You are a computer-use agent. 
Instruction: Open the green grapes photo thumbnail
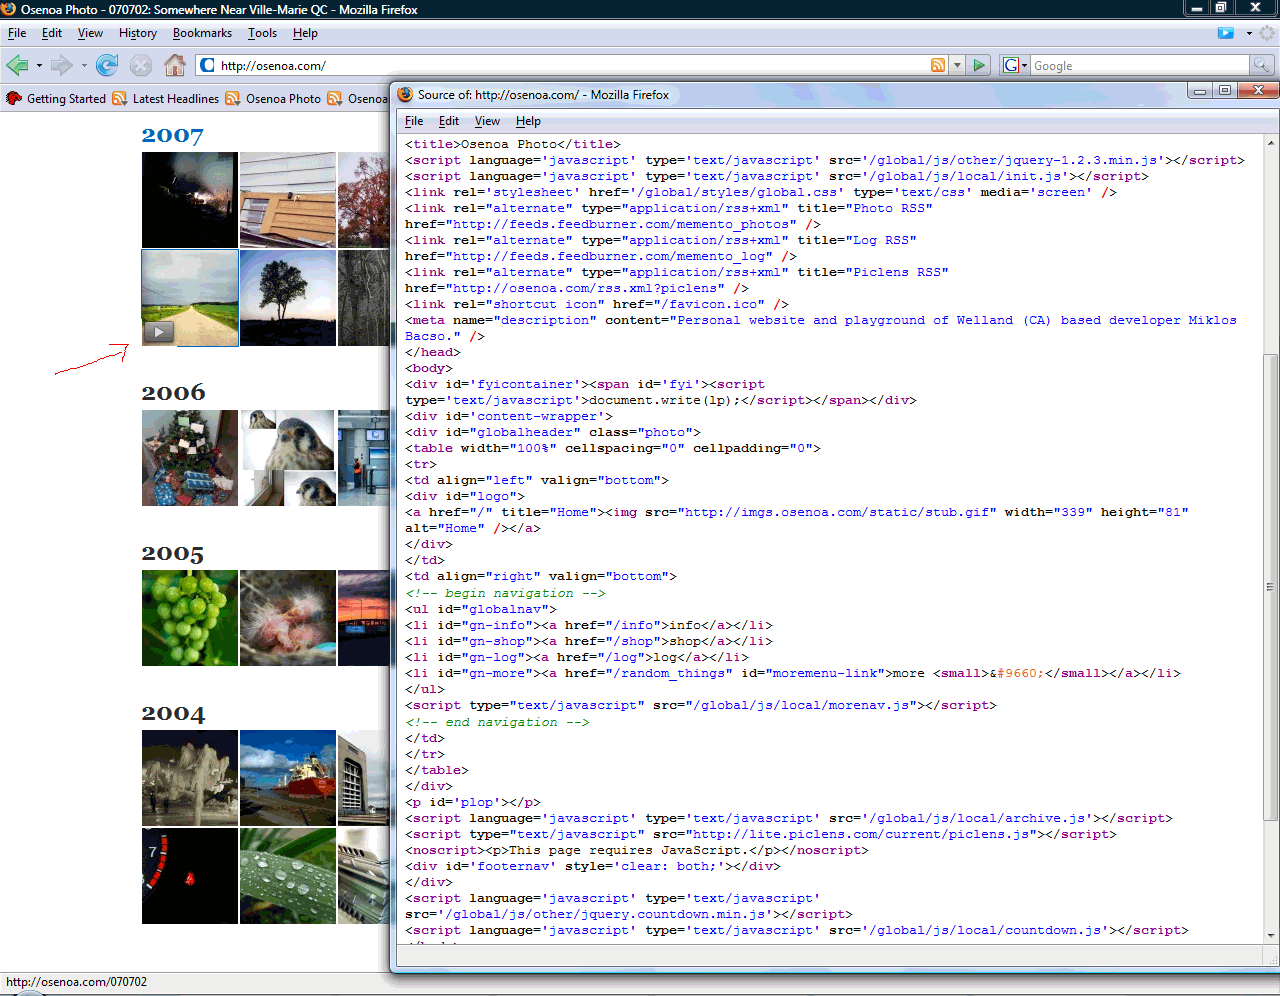tap(190, 618)
